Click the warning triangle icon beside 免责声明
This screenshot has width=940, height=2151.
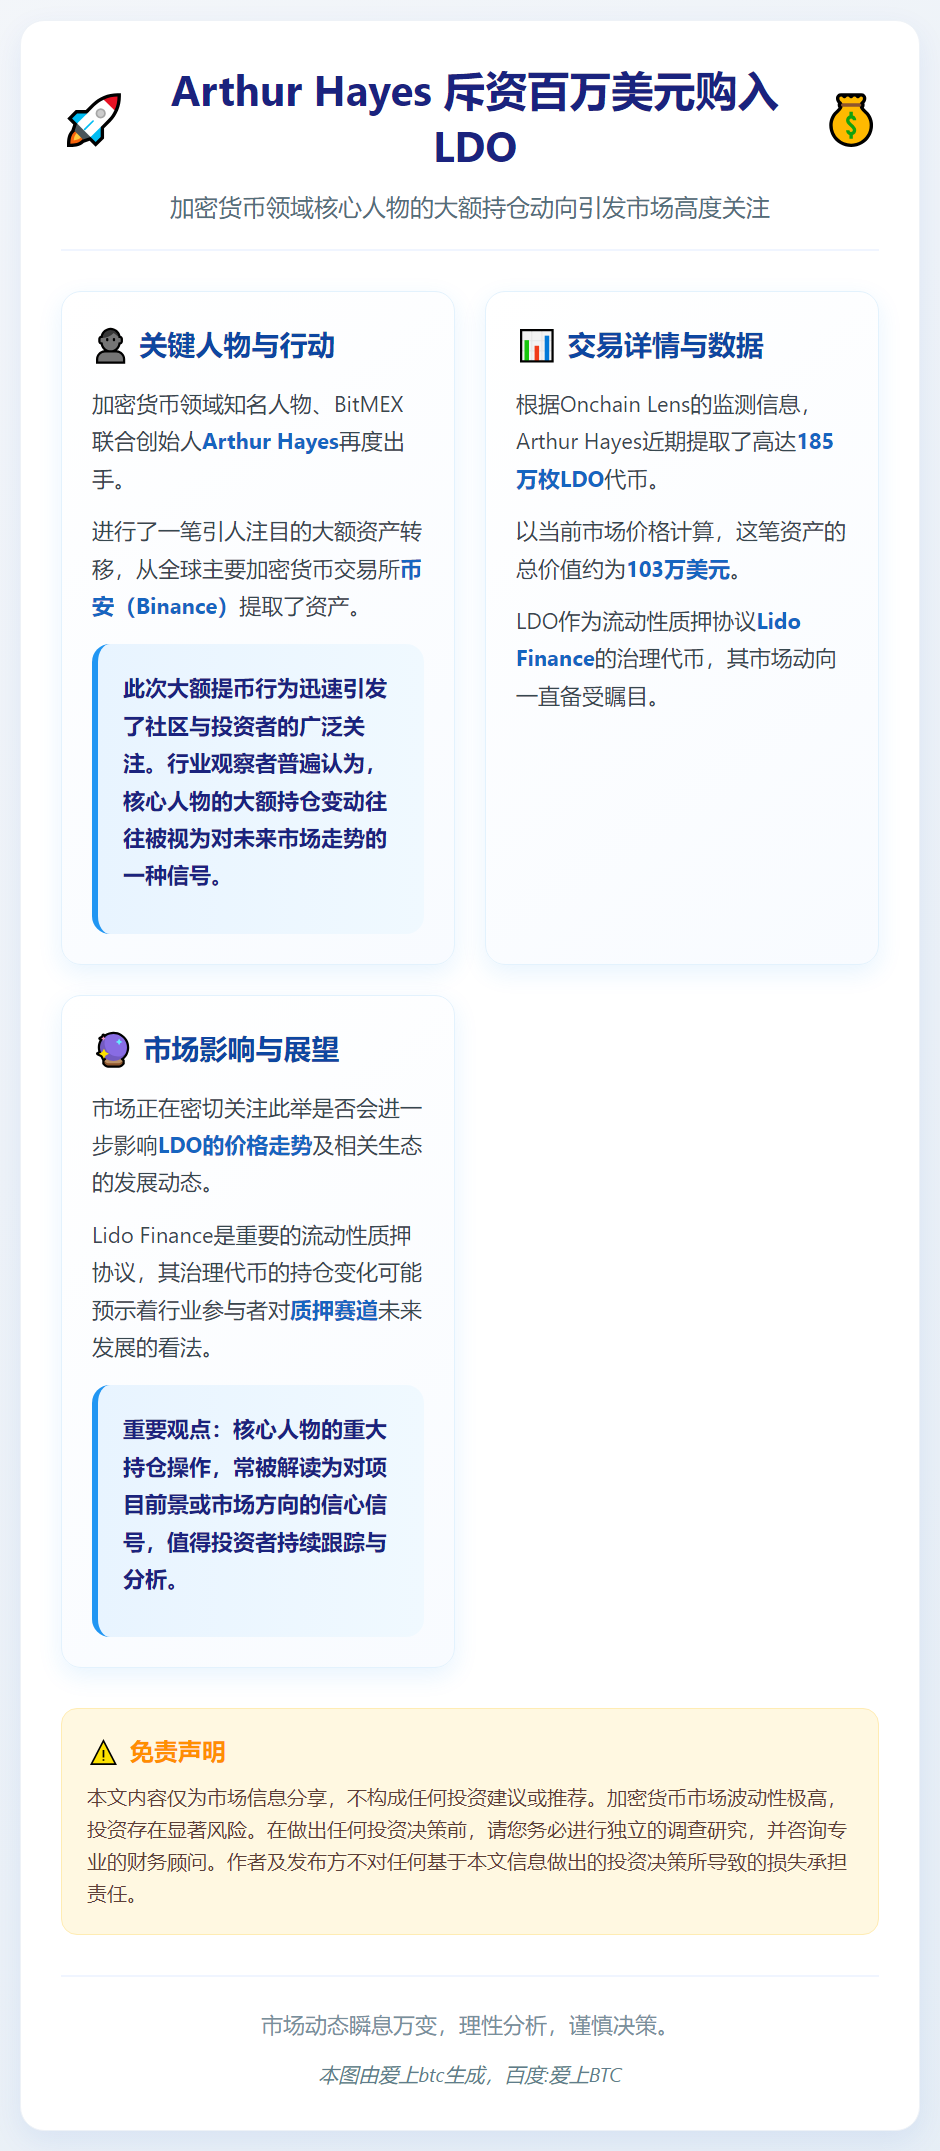tap(103, 1752)
